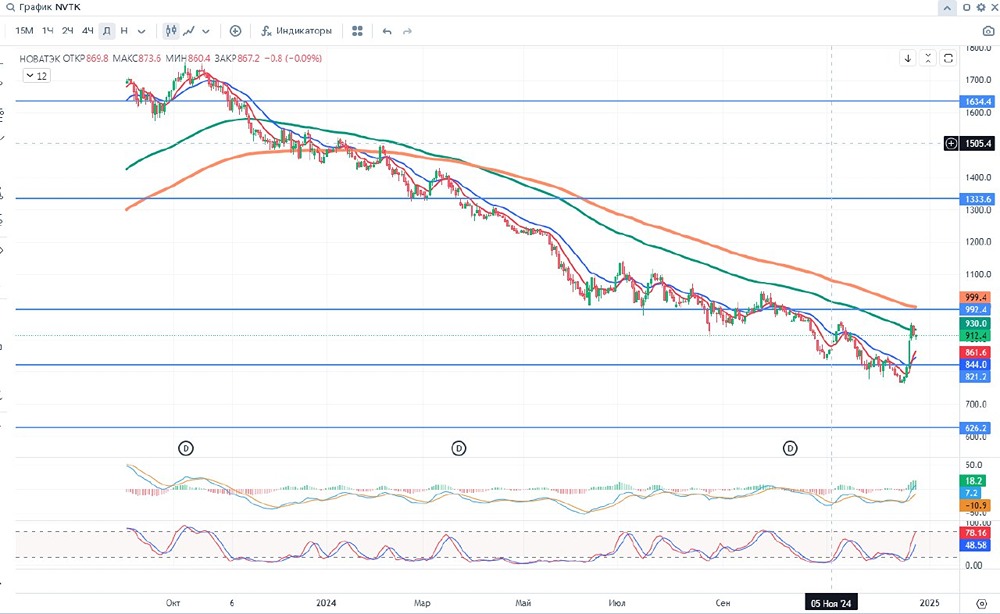Select the Д daily timeframe

pos(107,31)
